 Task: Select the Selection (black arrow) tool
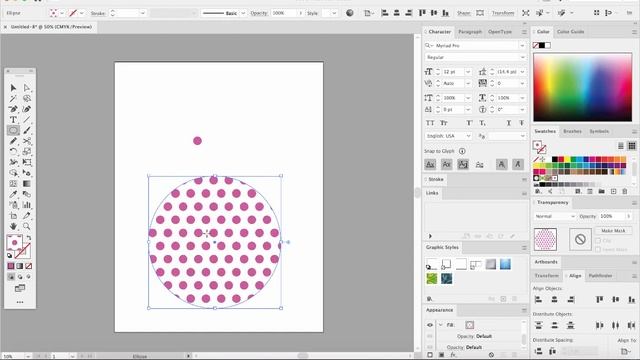13,88
